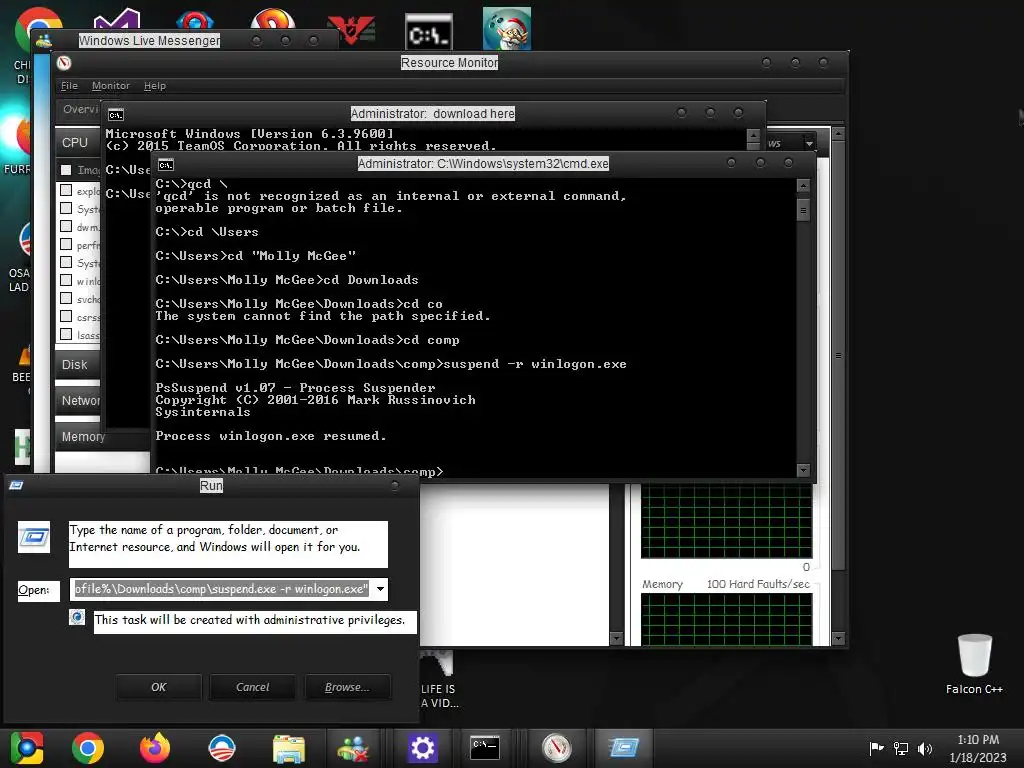1024x768 pixels.
Task: Click the system32 cmd.exe window icon
Action: pos(166,165)
